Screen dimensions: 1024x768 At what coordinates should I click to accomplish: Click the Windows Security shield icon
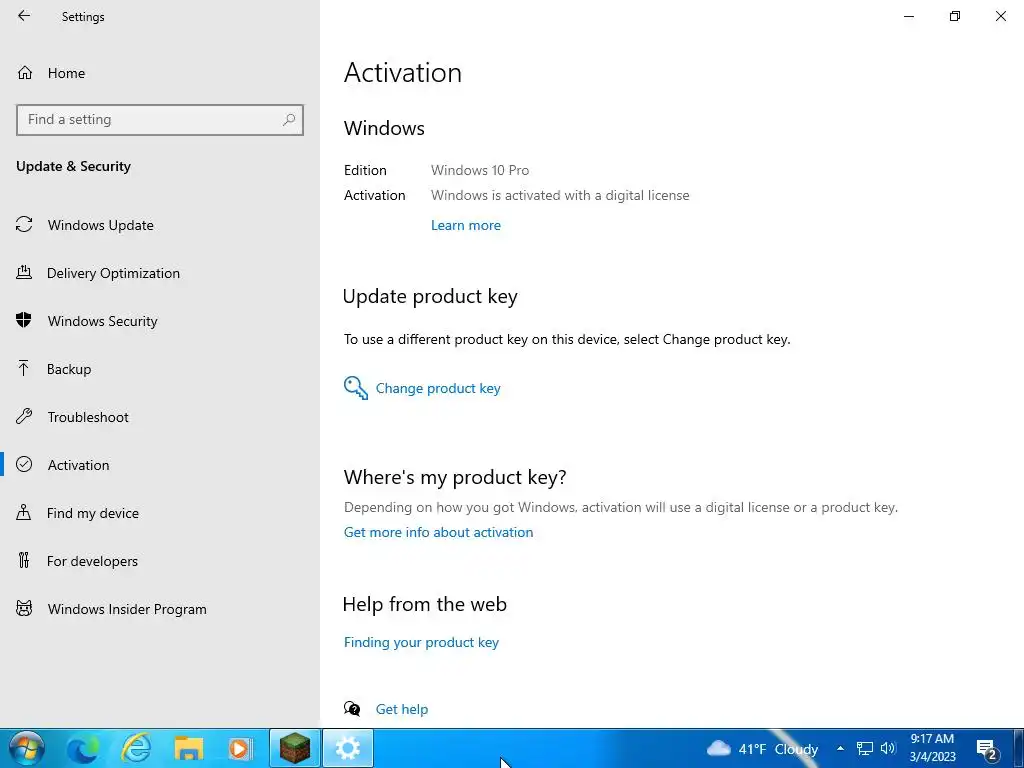click(x=24, y=320)
